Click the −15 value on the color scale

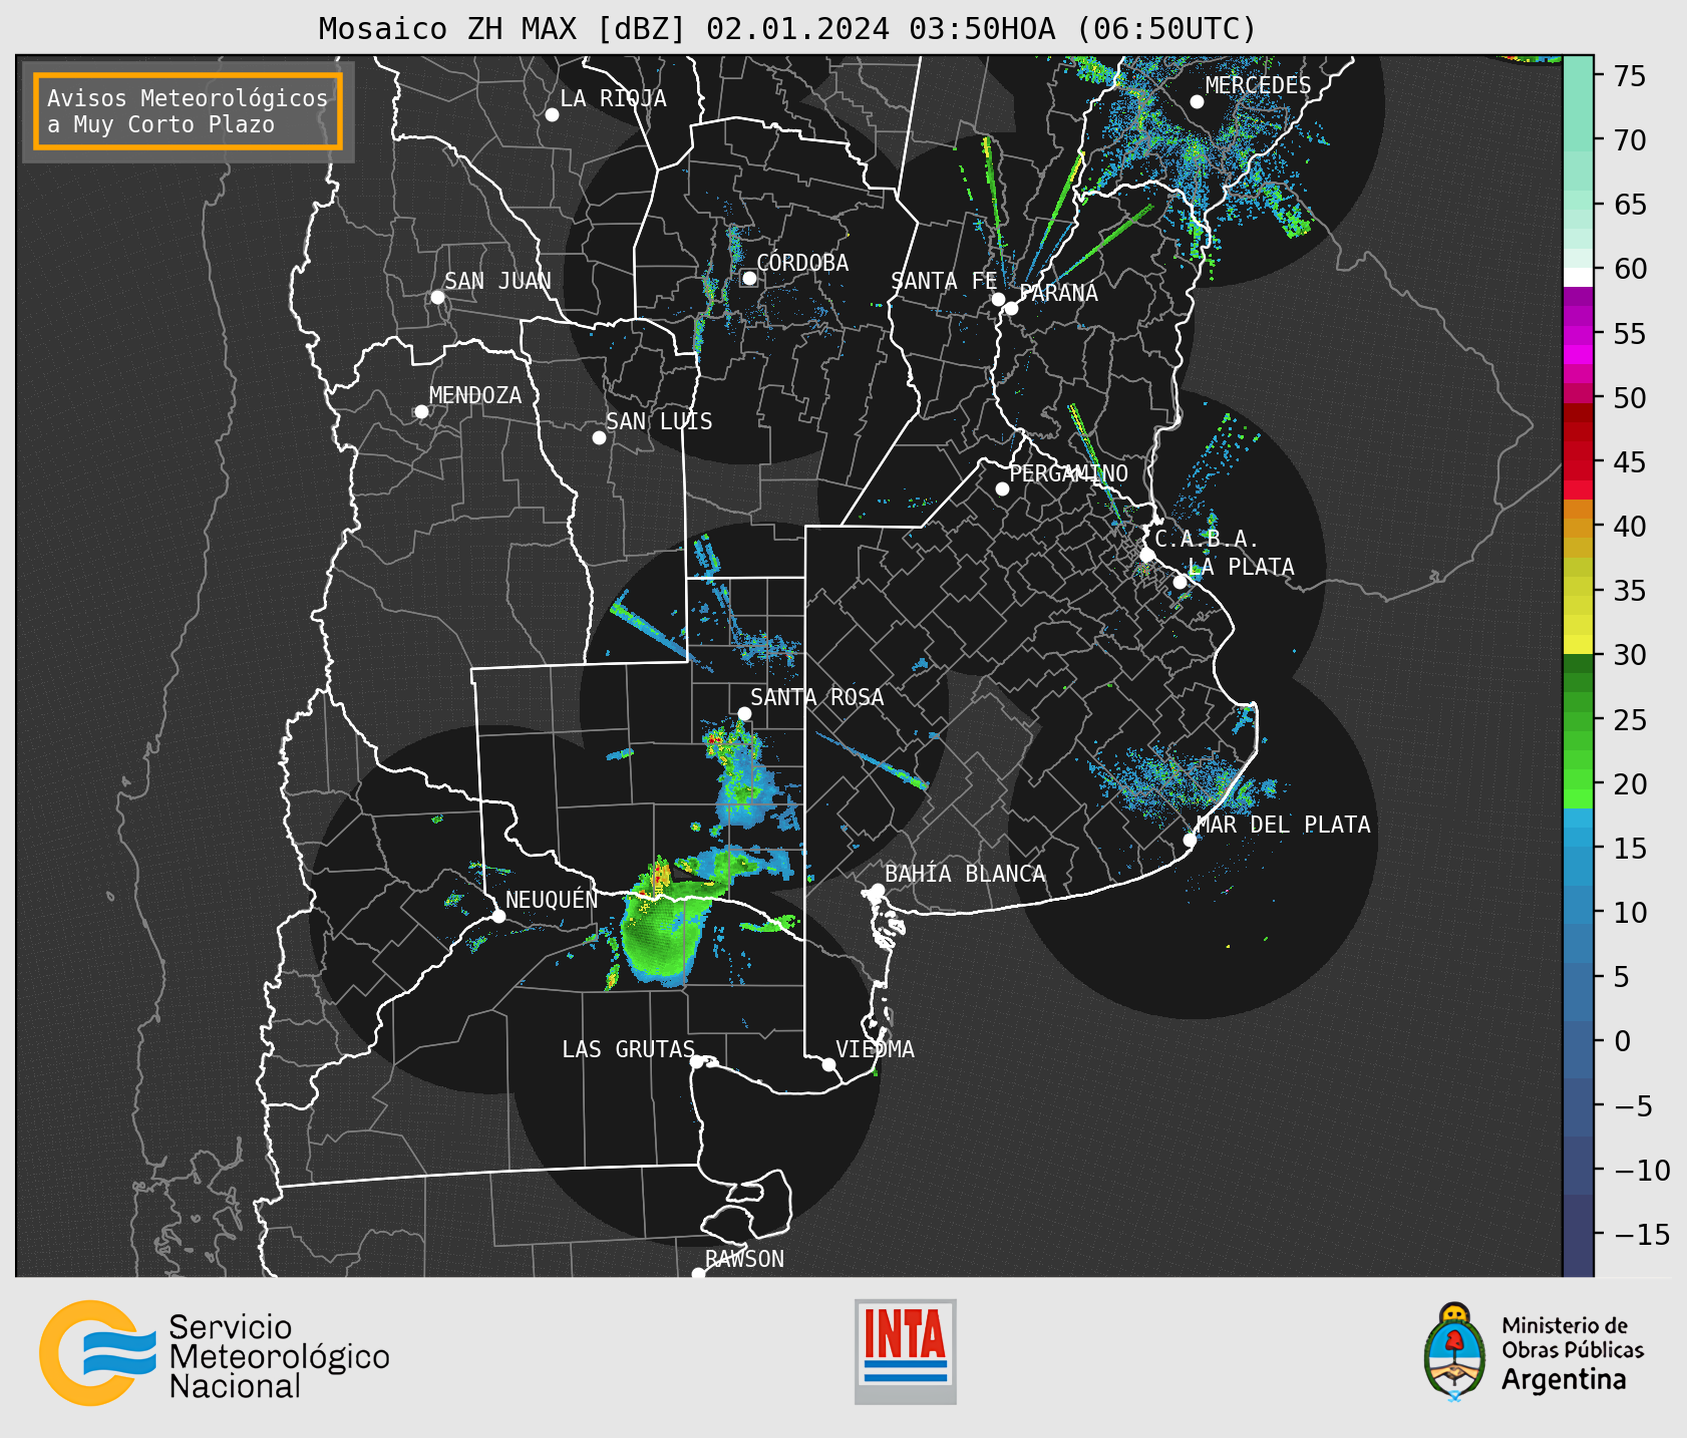click(1641, 1234)
